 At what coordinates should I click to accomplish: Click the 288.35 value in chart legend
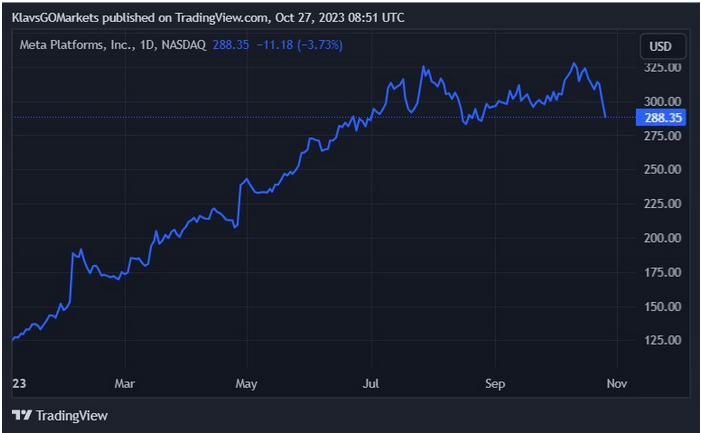click(231, 45)
